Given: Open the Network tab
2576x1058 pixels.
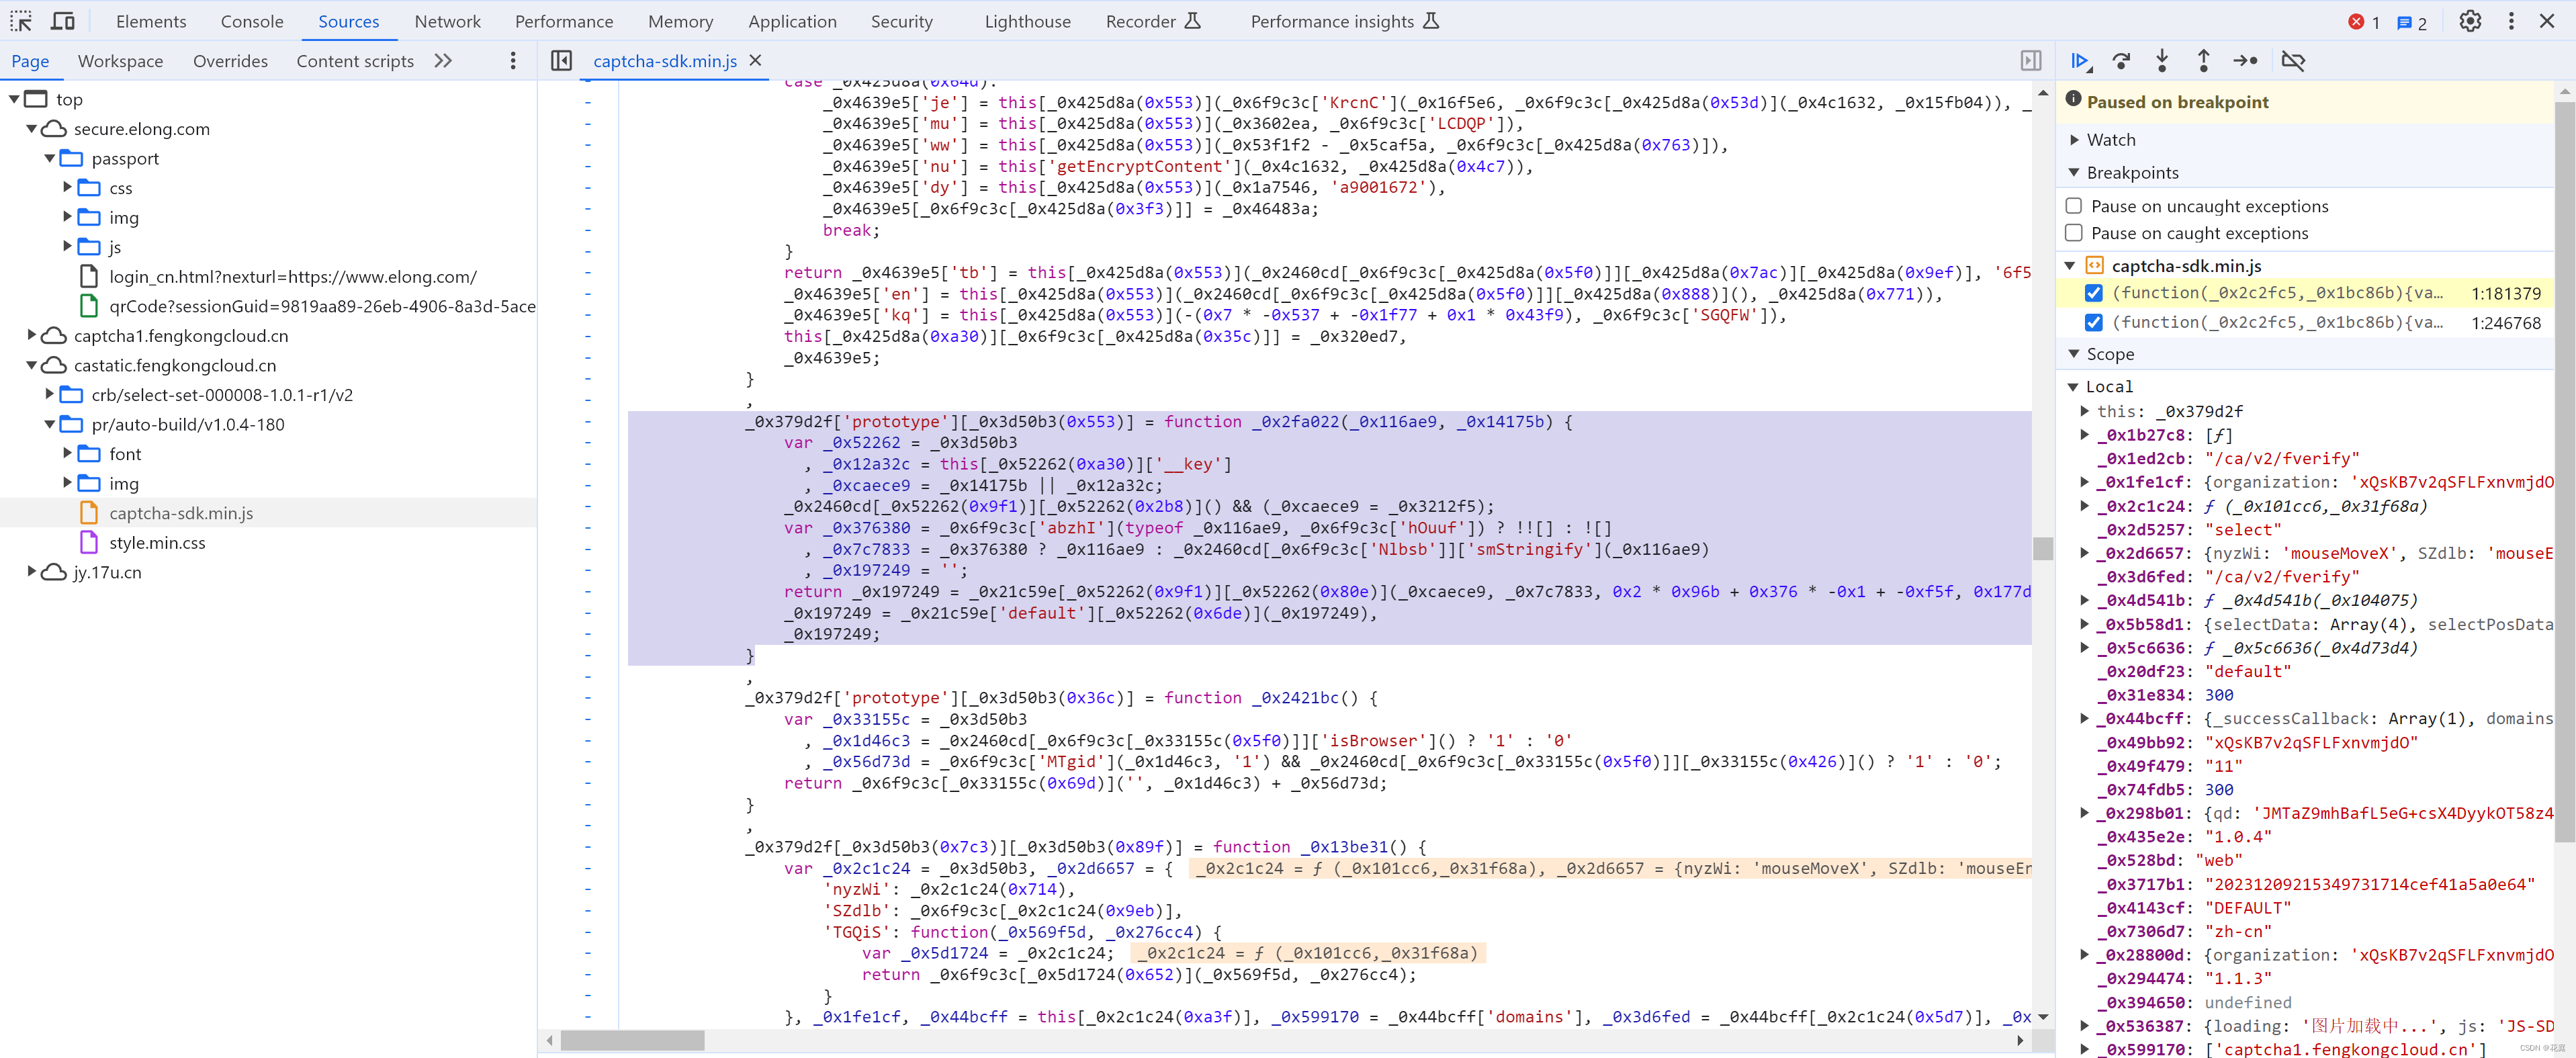Looking at the screenshot, I should [448, 22].
